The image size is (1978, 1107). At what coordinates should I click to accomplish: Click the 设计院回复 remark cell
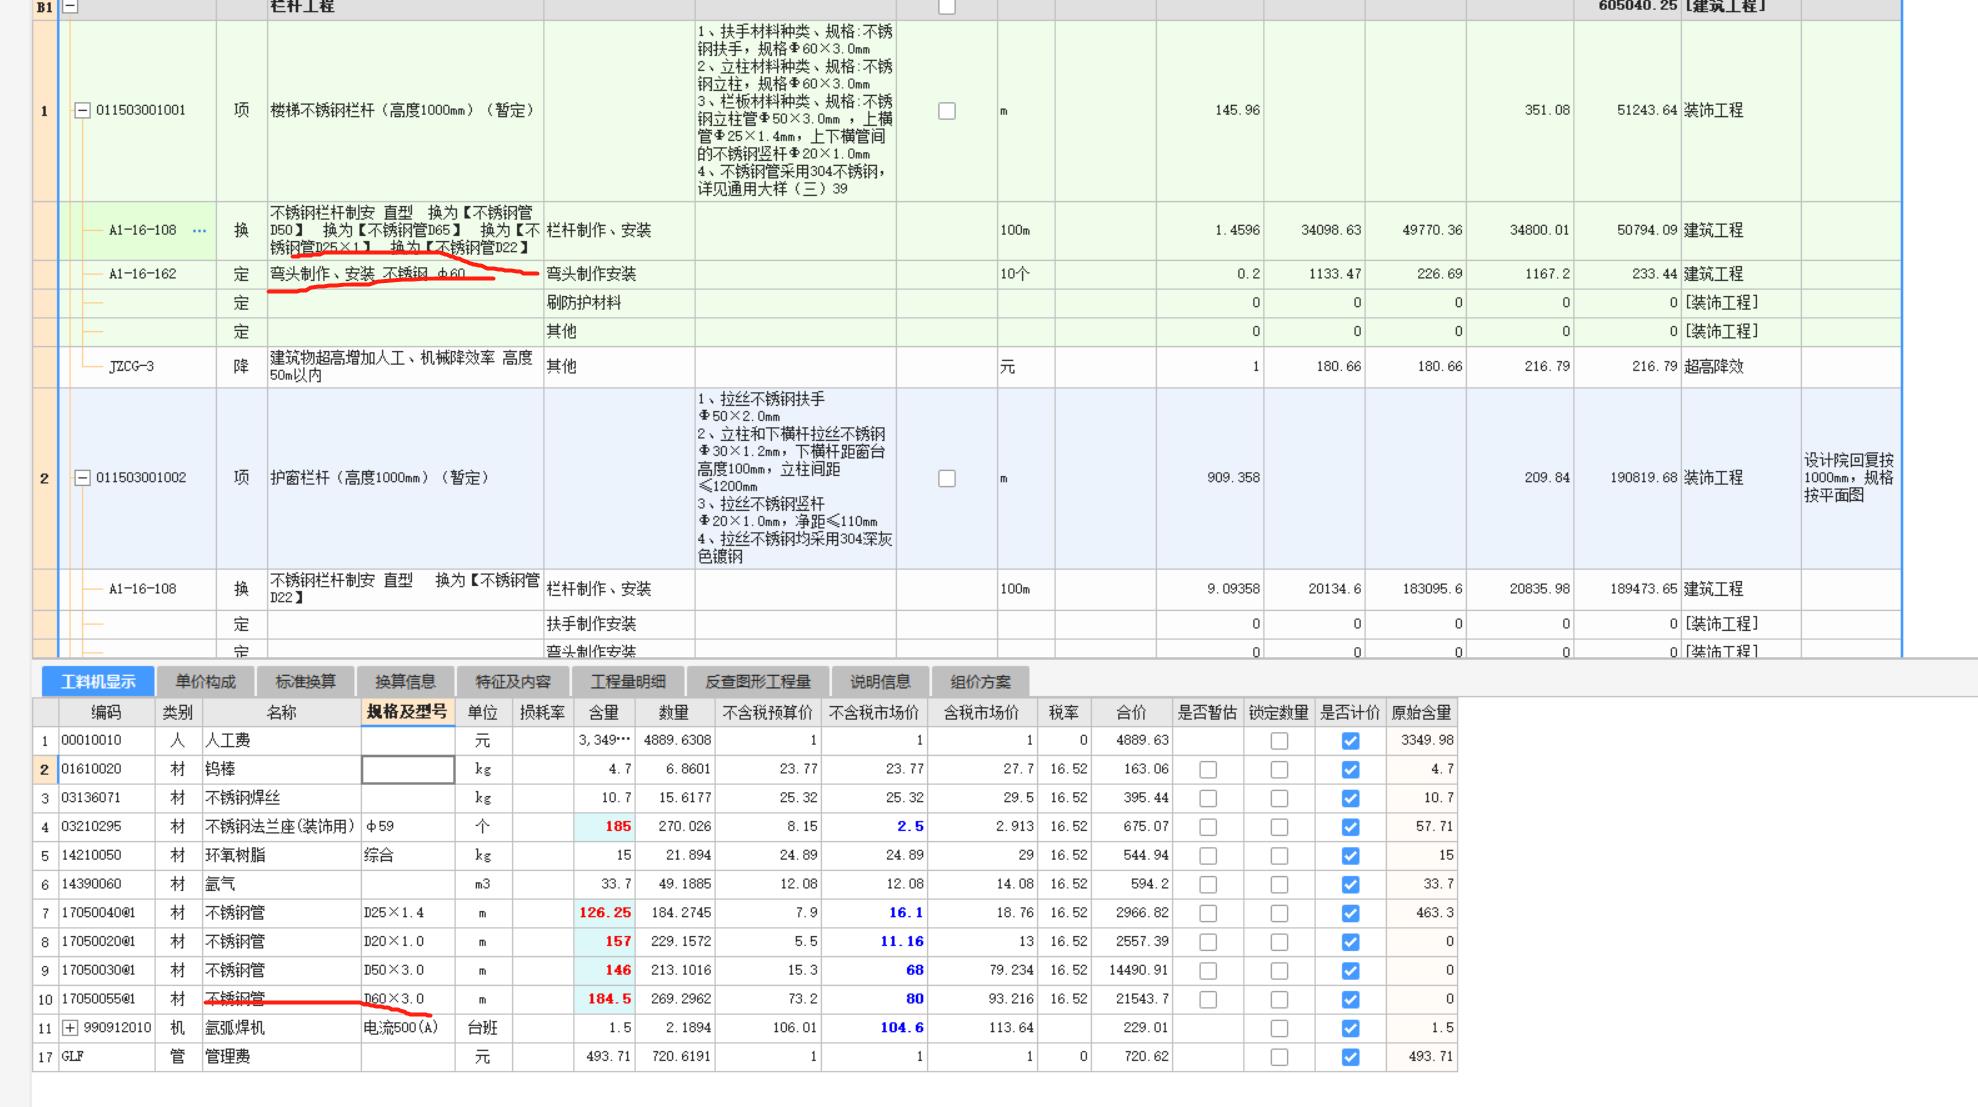1850,478
